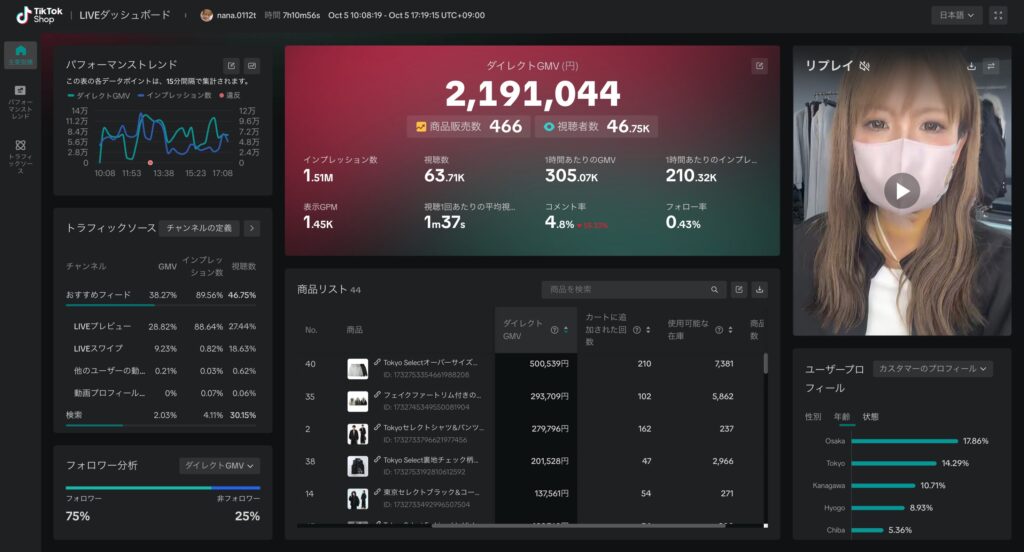
Task: Play the replay video
Action: [x=902, y=190]
